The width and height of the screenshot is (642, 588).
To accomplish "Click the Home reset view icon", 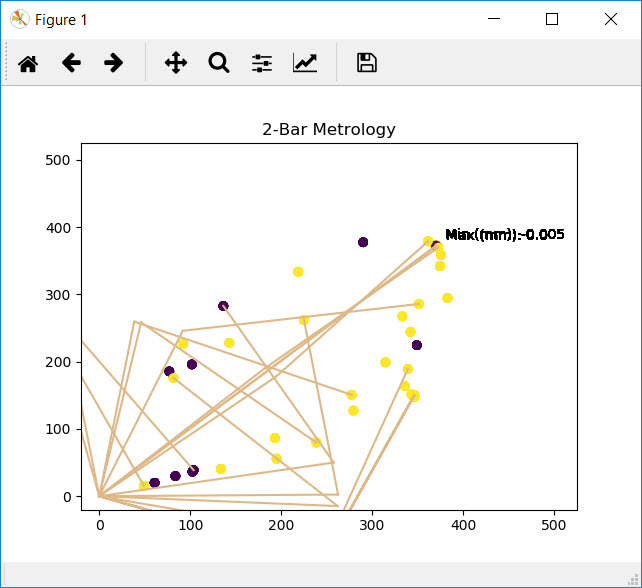I will (28, 63).
